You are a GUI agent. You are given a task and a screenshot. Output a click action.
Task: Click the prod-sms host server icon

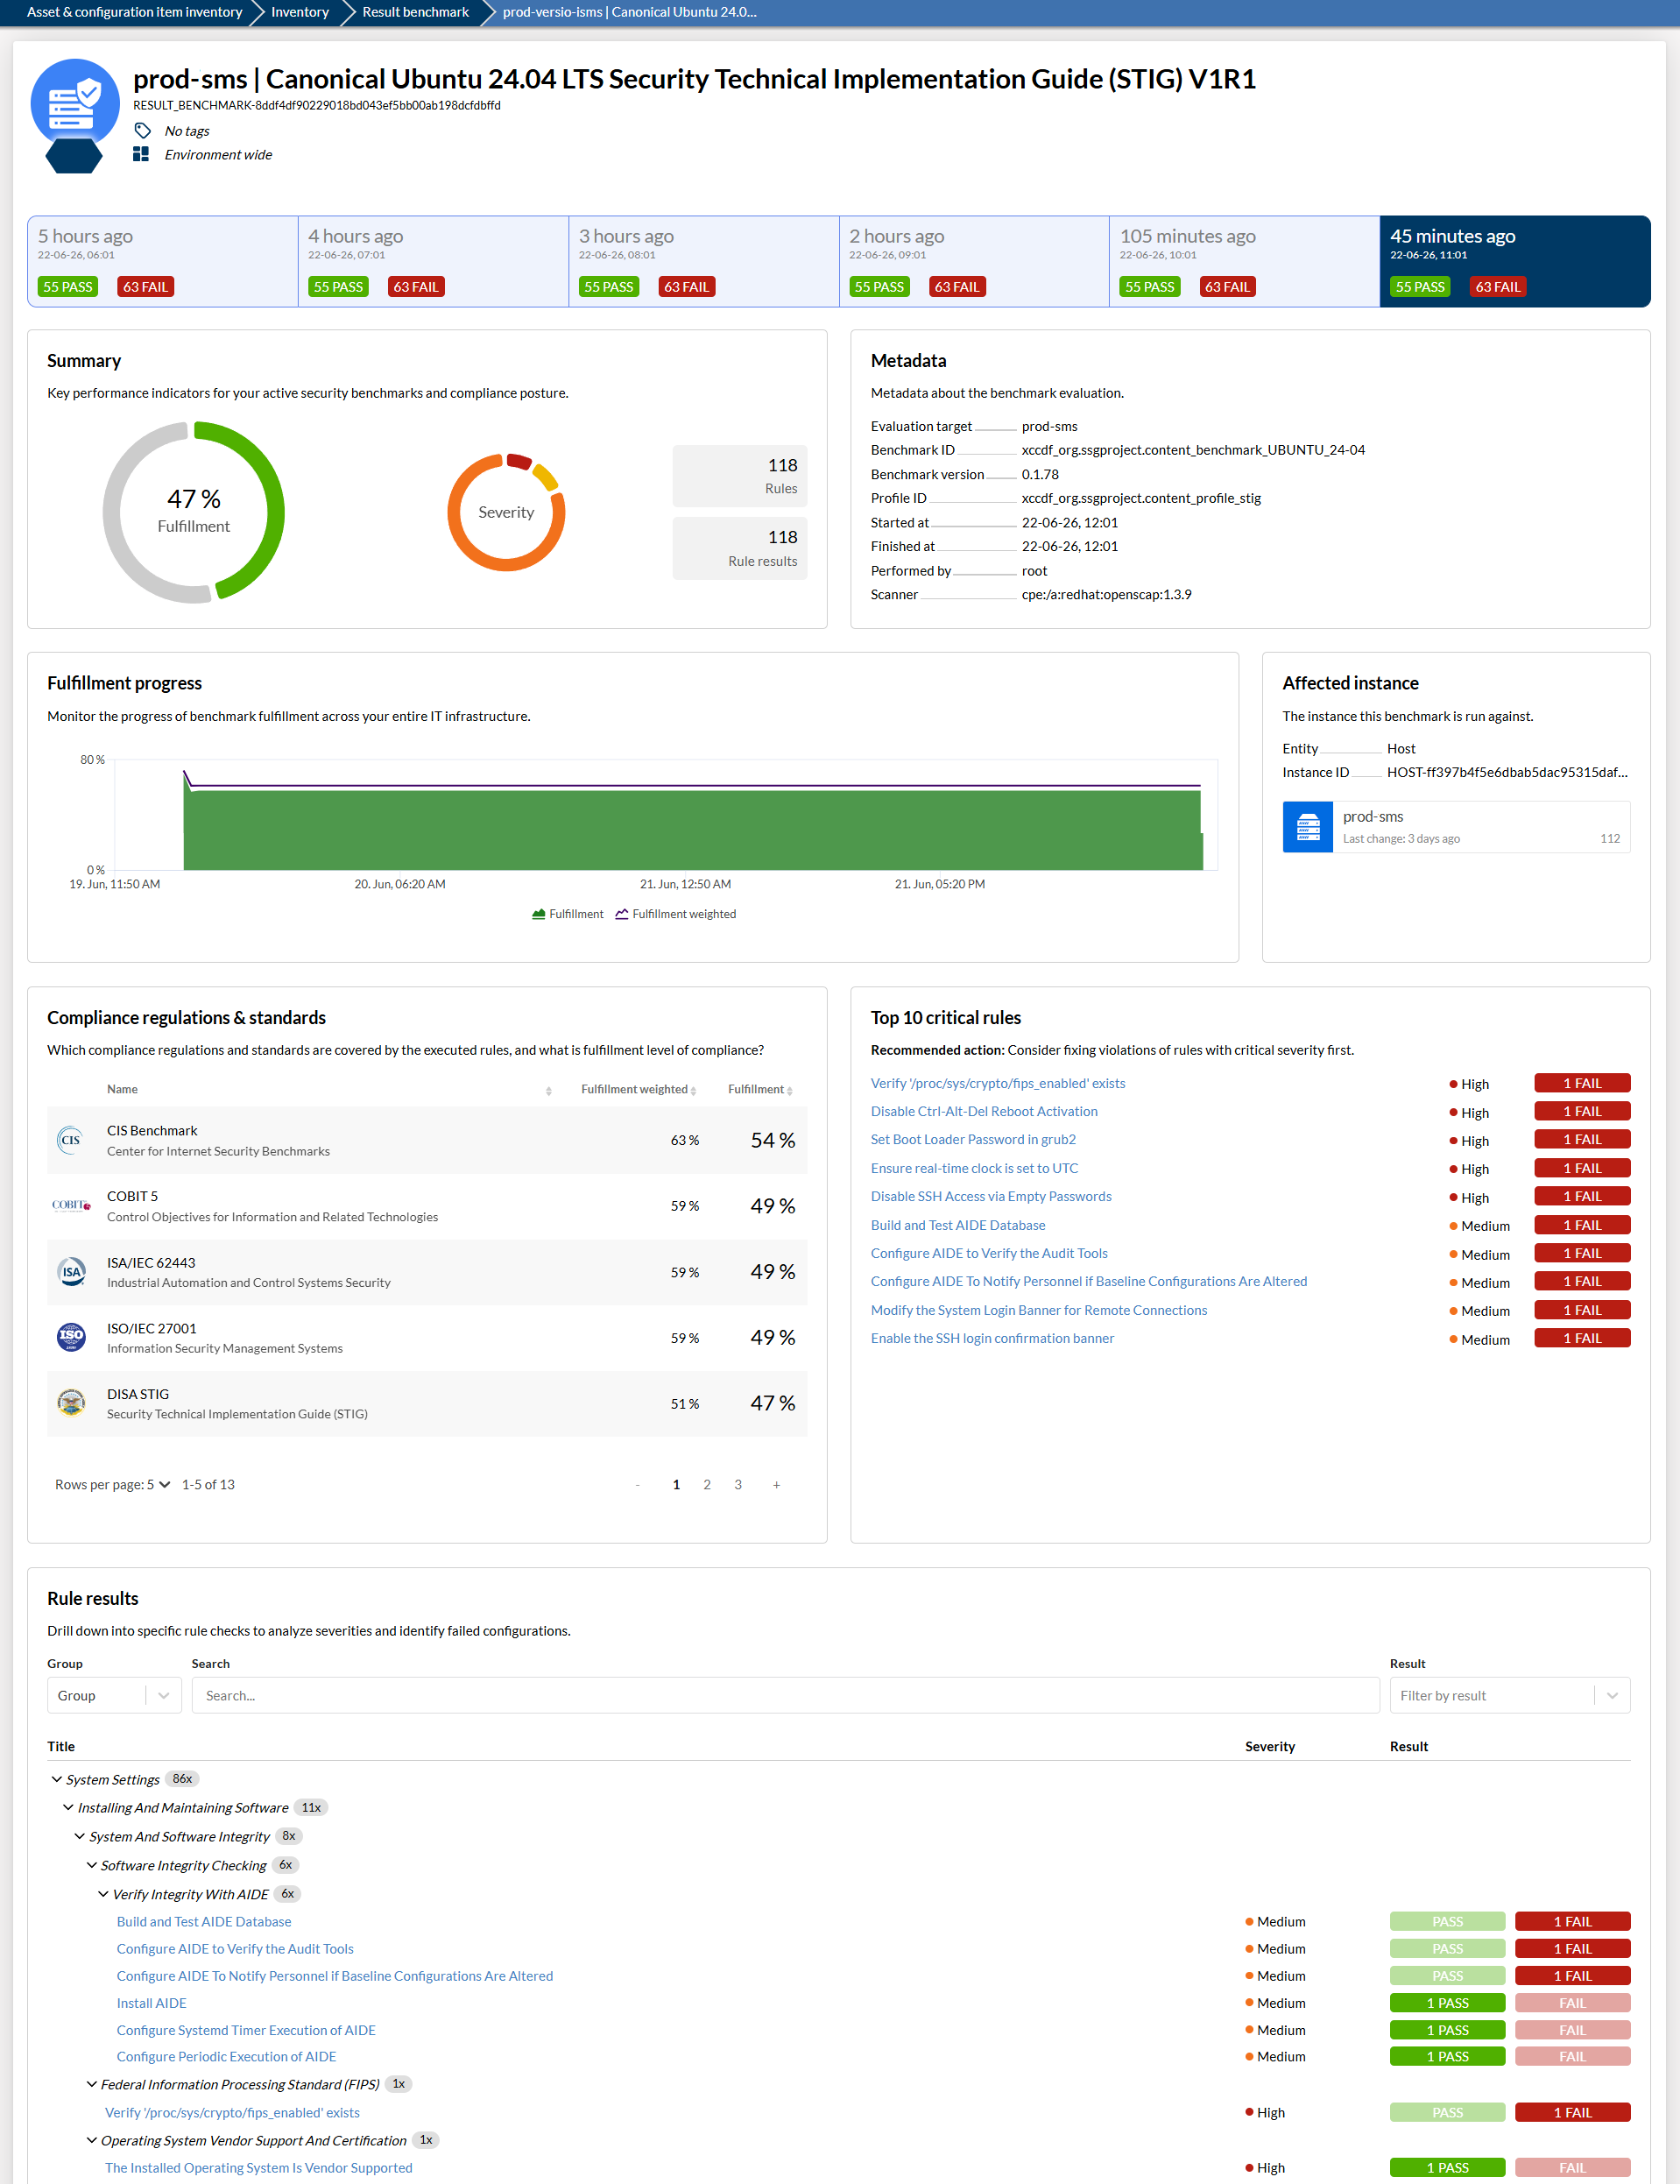1308,827
